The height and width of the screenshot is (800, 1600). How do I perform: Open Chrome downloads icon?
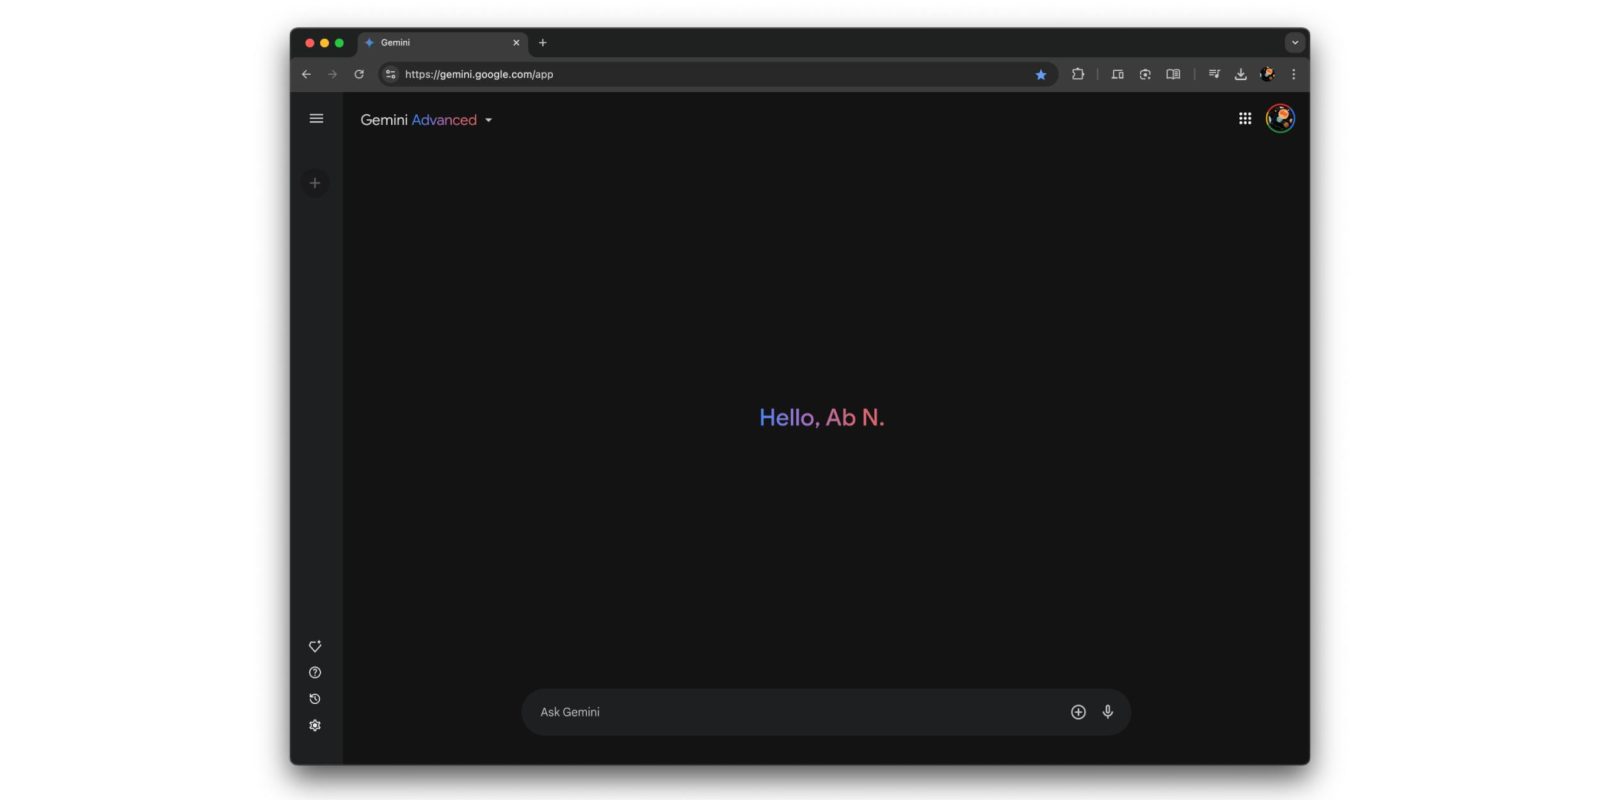[1240, 74]
